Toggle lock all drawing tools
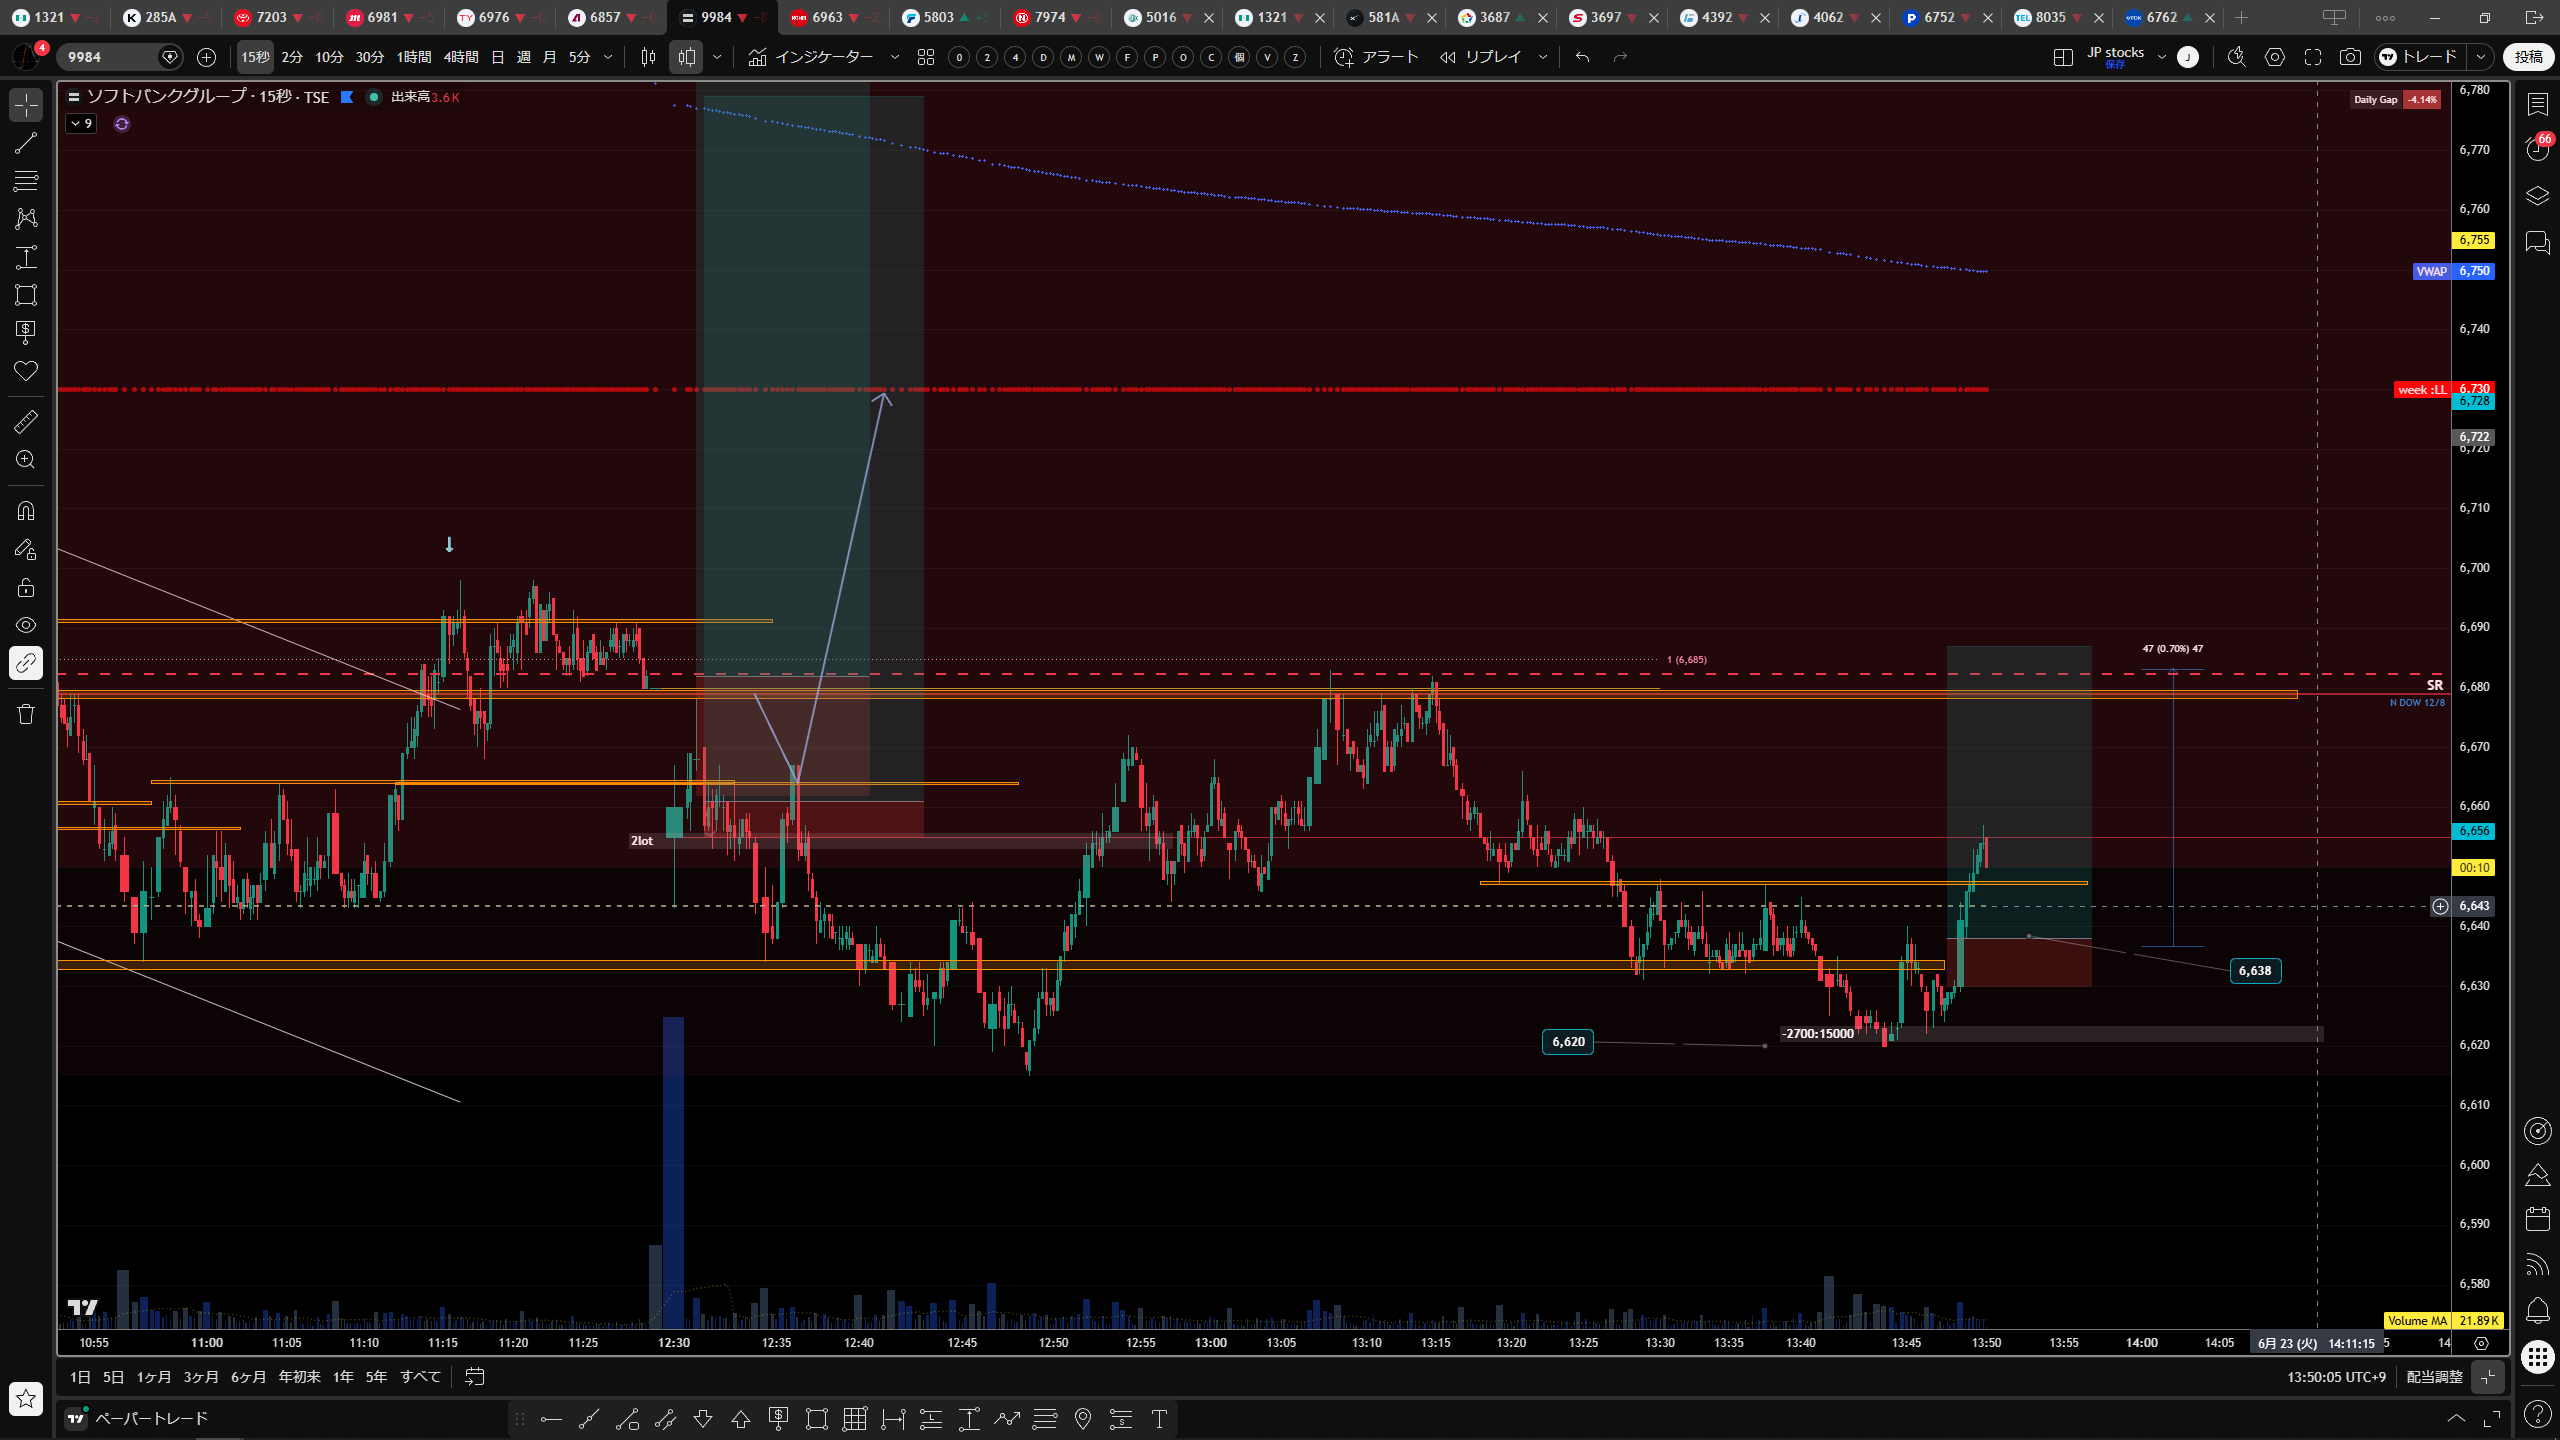Screen dimensions: 2560x1440 26,587
